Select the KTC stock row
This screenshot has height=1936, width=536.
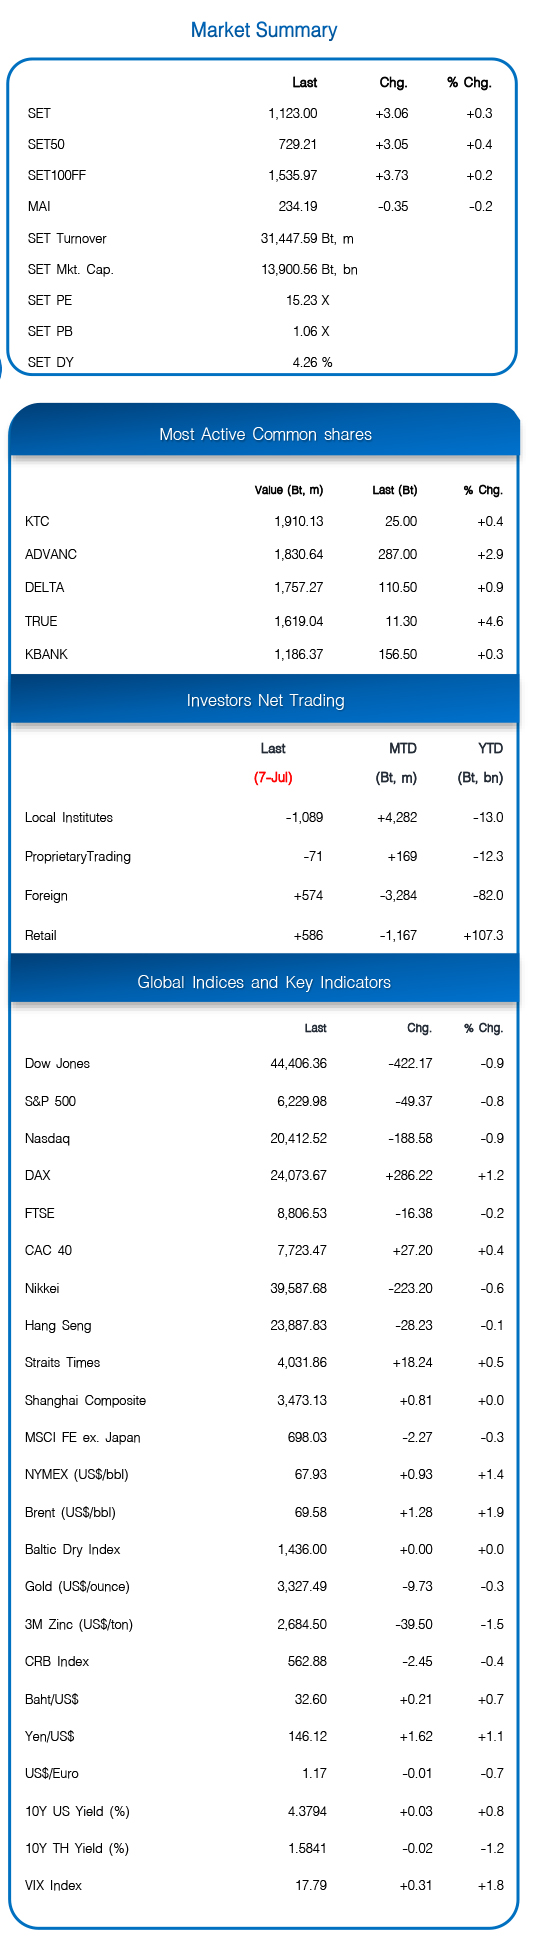pos(264,521)
